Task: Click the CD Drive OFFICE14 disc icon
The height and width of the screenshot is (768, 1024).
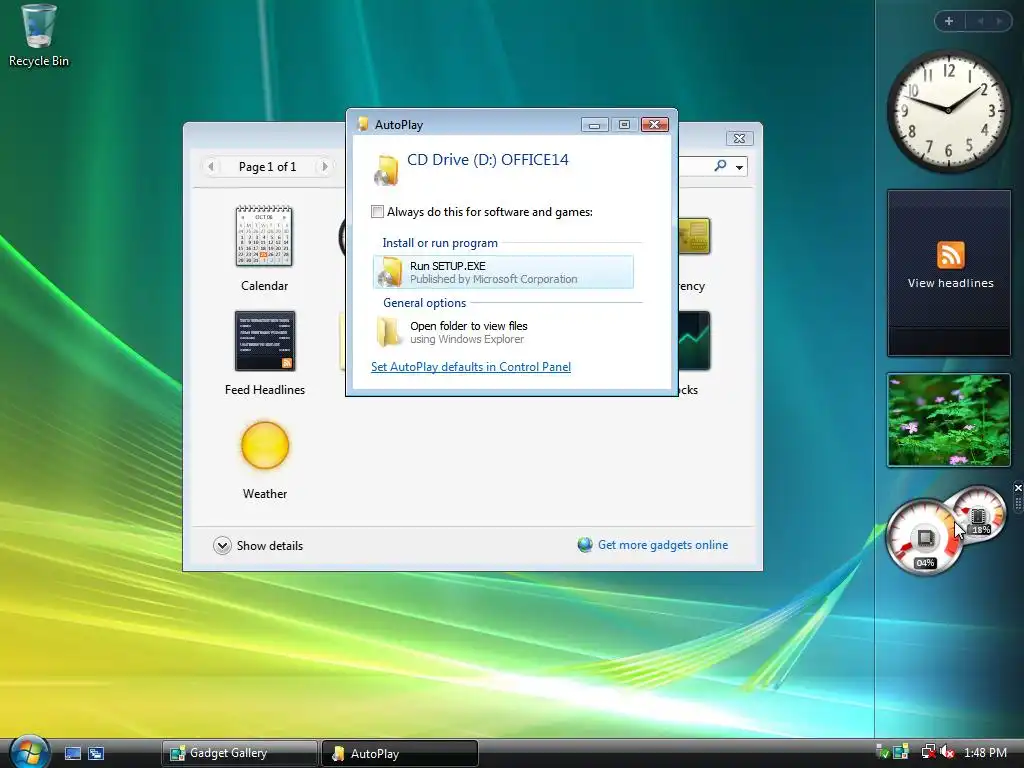Action: pyautogui.click(x=386, y=169)
